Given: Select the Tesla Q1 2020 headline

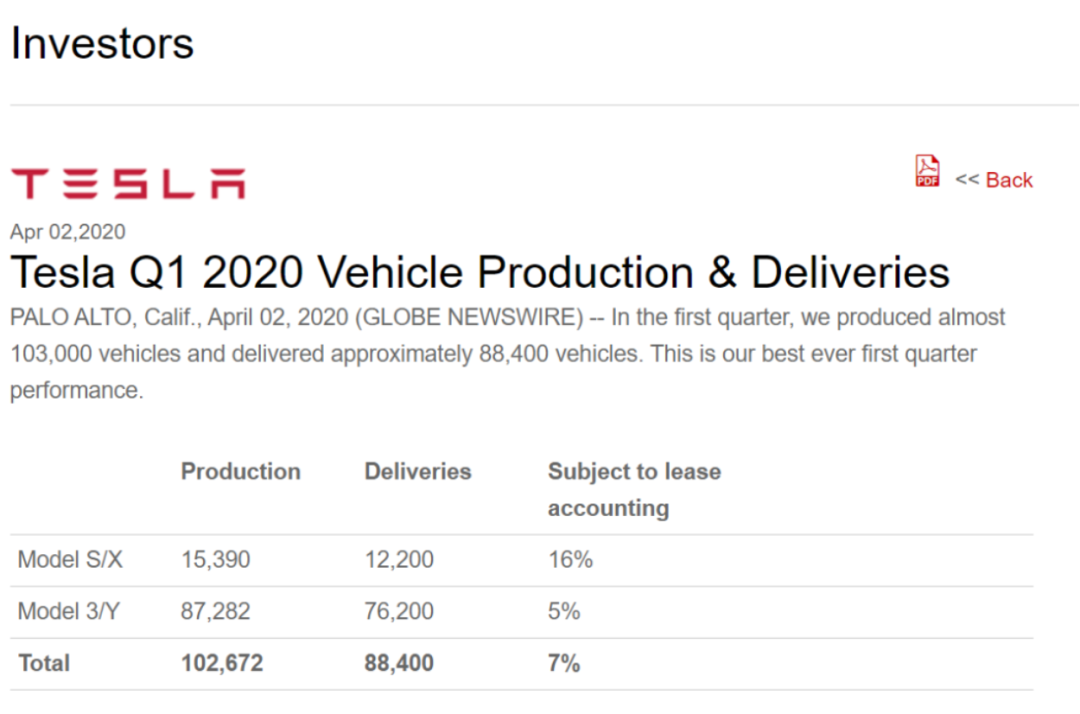Looking at the screenshot, I should 480,272.
